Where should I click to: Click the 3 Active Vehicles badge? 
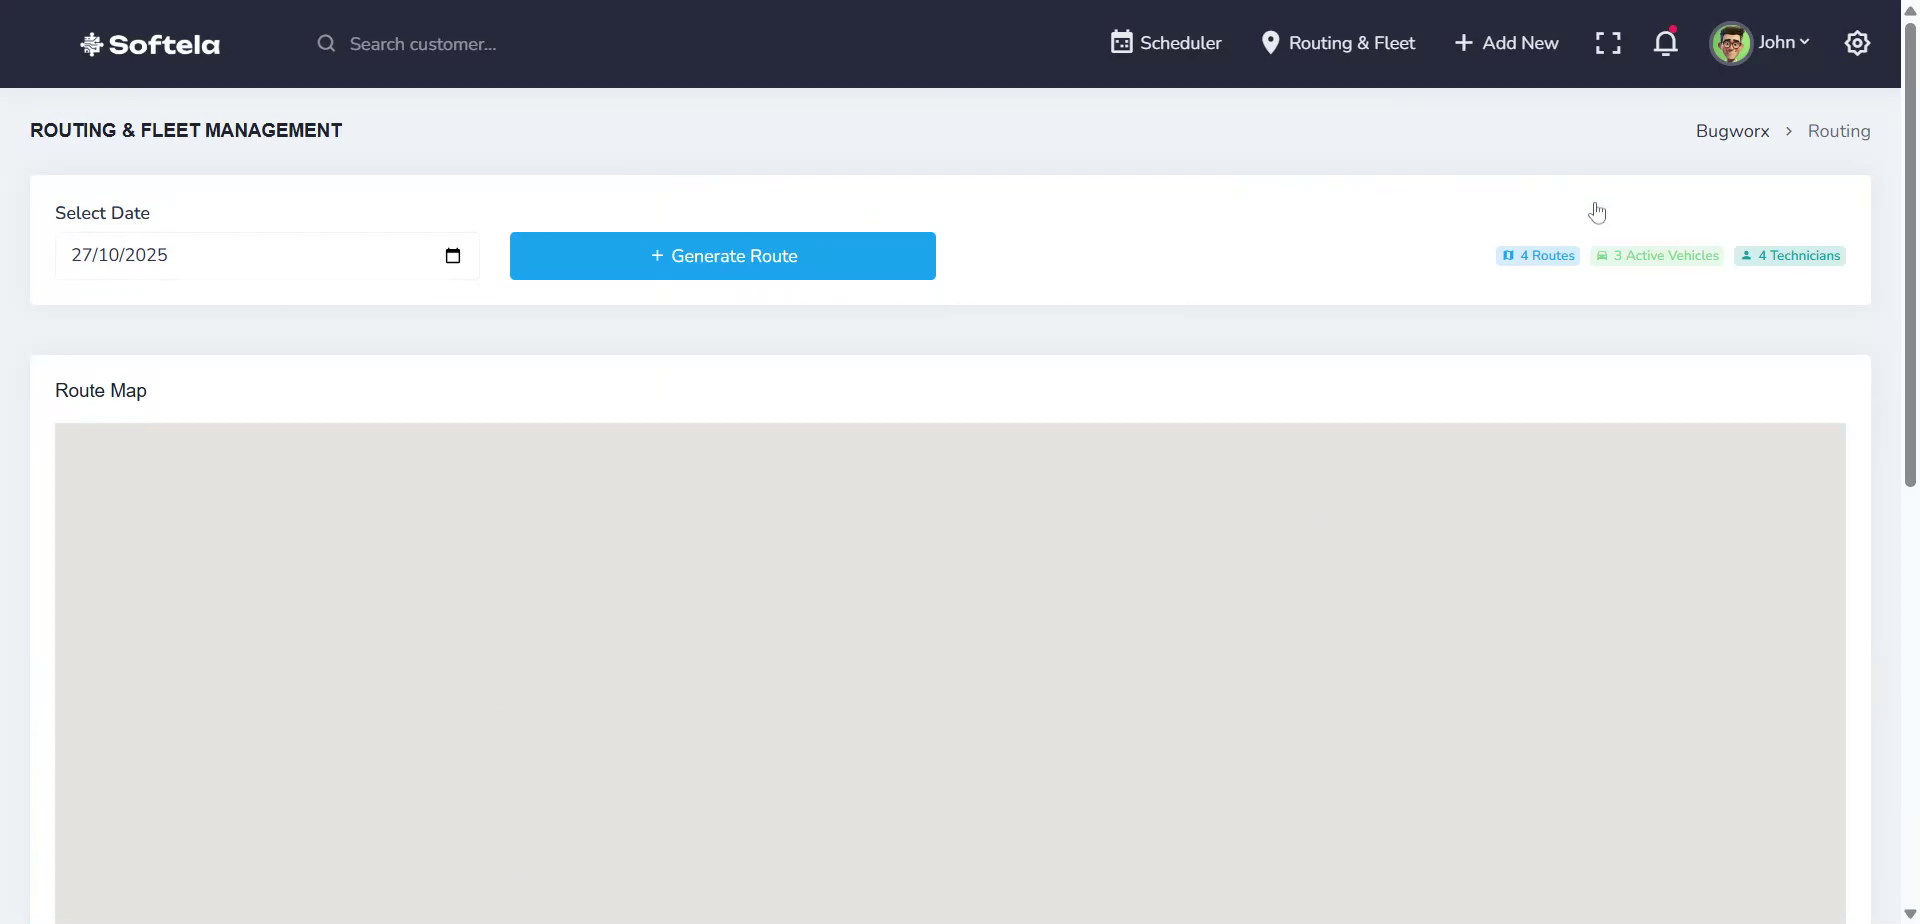click(x=1656, y=255)
